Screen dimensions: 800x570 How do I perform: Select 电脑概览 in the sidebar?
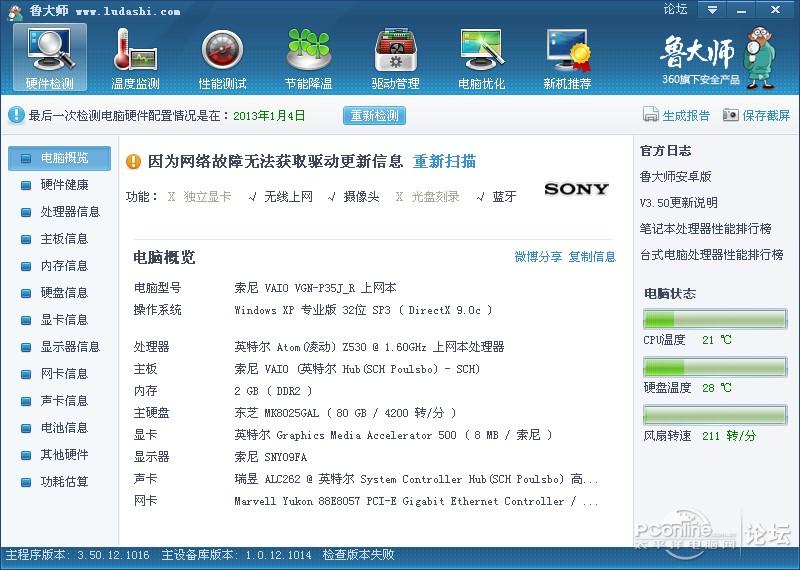pos(60,158)
